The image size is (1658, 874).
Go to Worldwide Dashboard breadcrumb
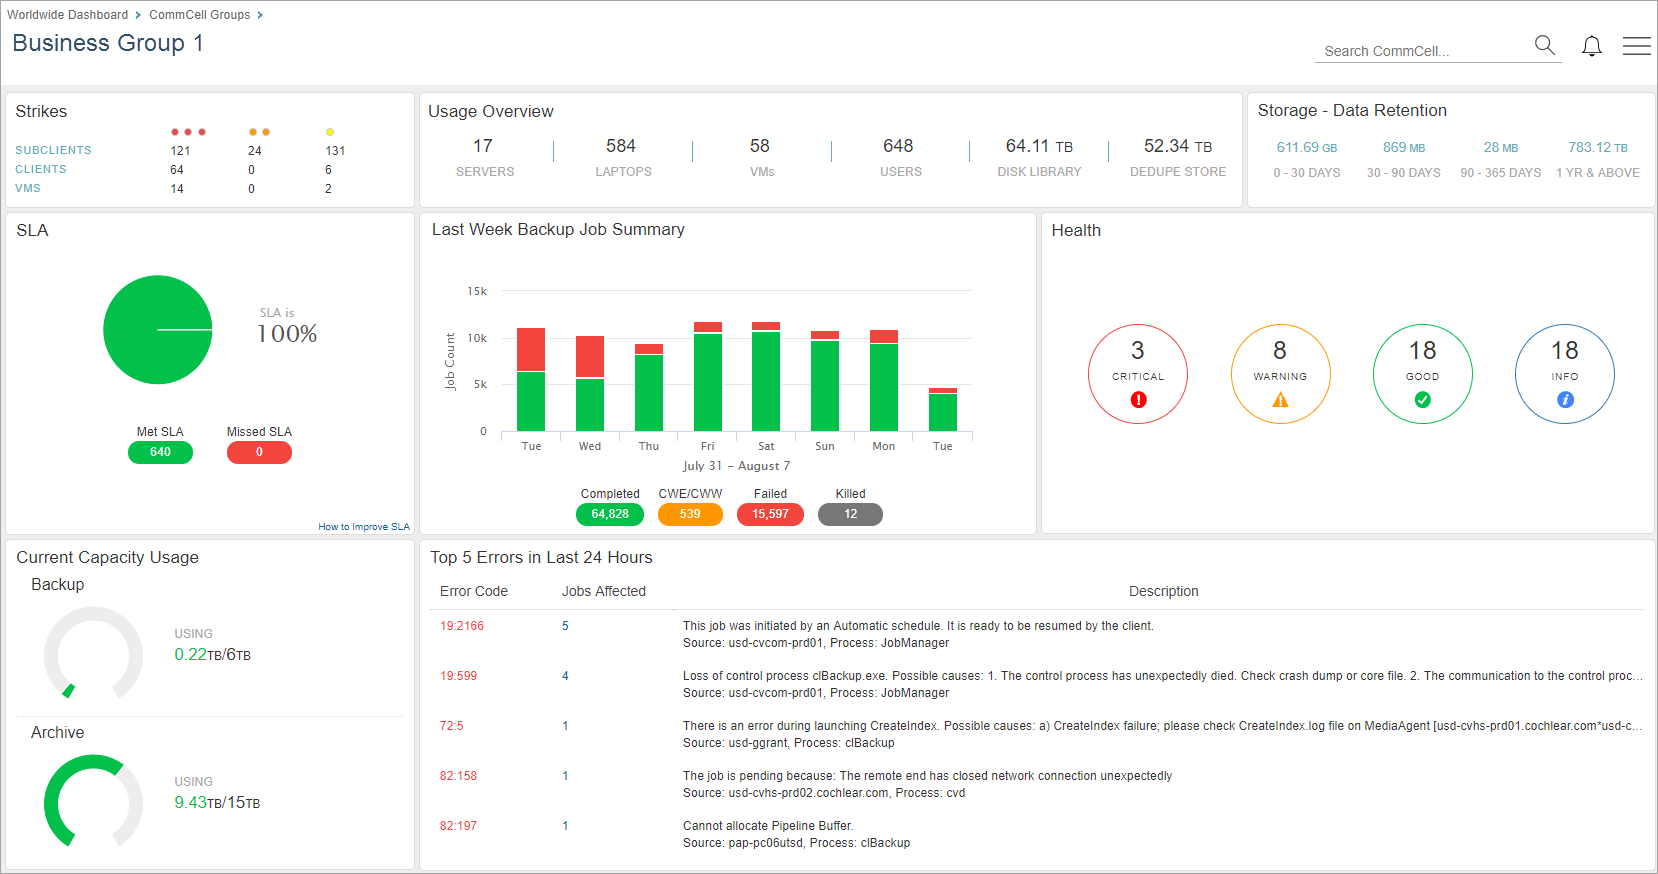click(67, 15)
